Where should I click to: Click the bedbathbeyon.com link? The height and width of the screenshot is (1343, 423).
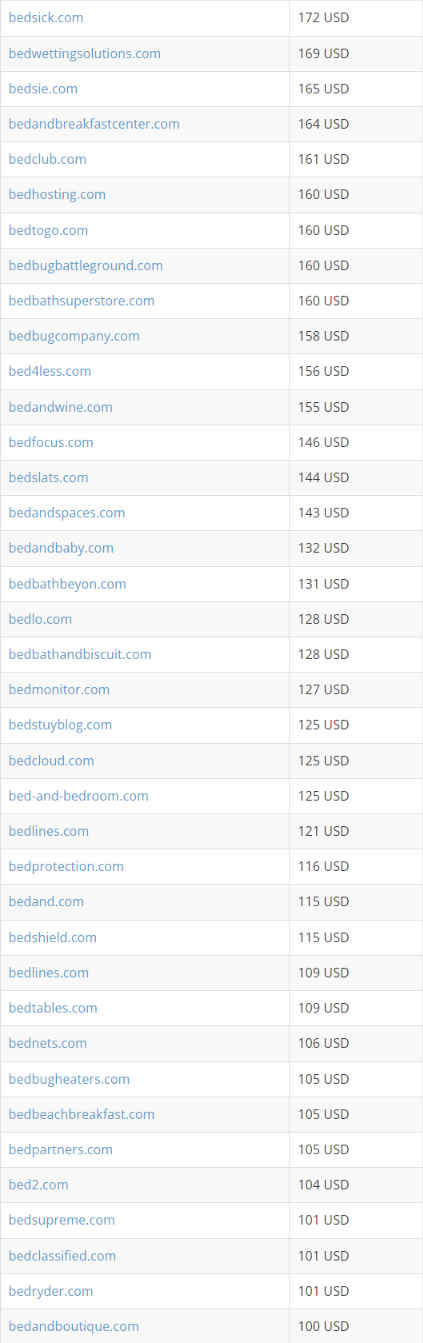67,583
